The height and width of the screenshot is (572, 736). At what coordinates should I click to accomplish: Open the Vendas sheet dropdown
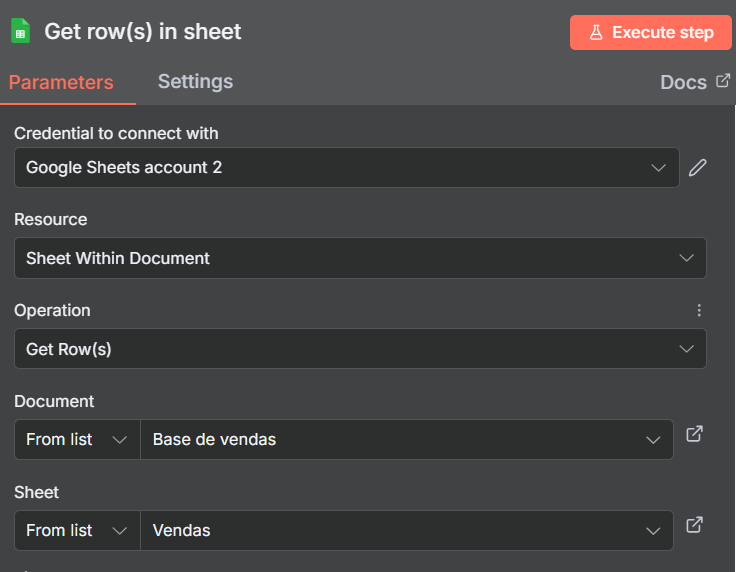pyautogui.click(x=407, y=531)
